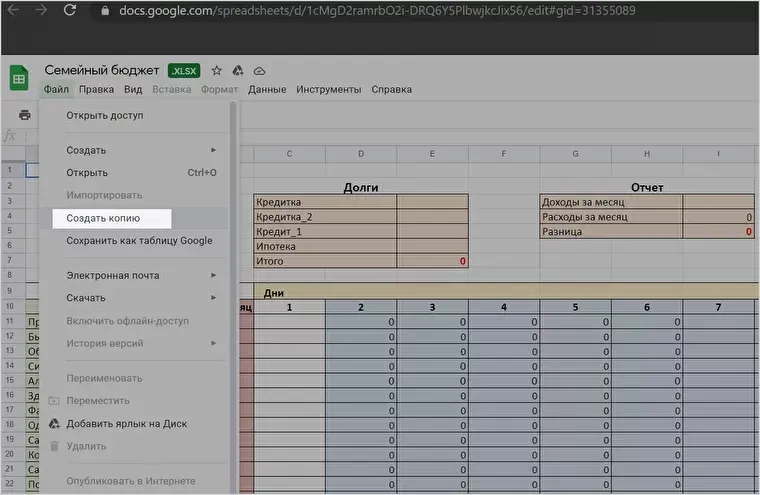Click day 7 column heading cell

pyautogui.click(x=718, y=307)
